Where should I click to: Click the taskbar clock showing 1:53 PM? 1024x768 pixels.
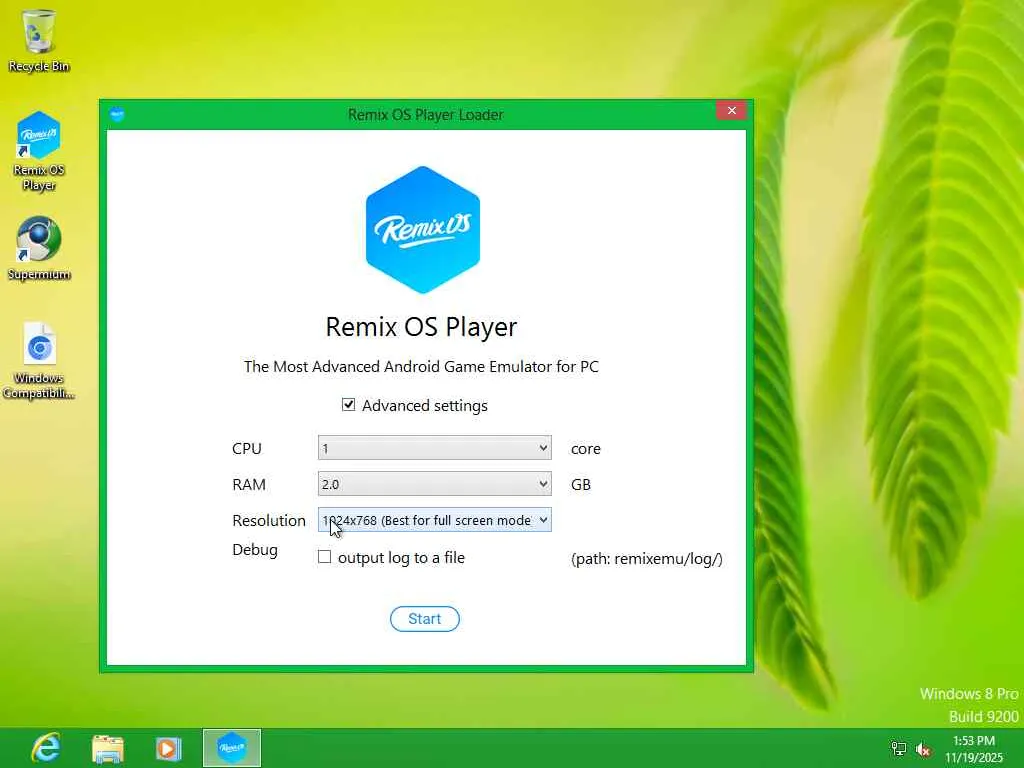[974, 749]
